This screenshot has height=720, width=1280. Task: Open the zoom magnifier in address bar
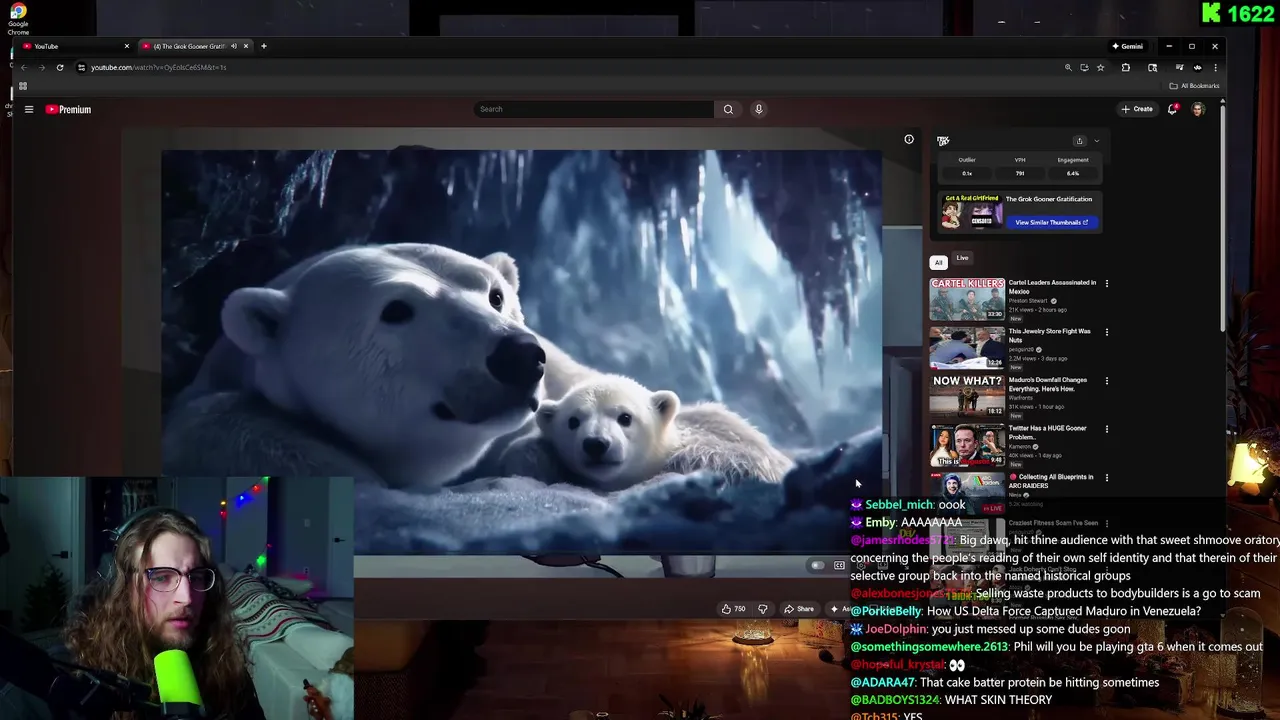(x=1068, y=67)
